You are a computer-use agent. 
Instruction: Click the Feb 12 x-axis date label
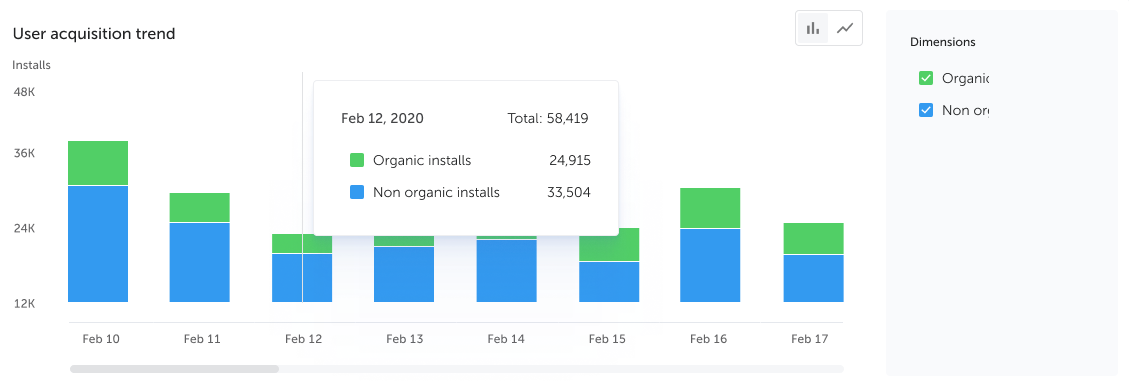click(x=302, y=339)
